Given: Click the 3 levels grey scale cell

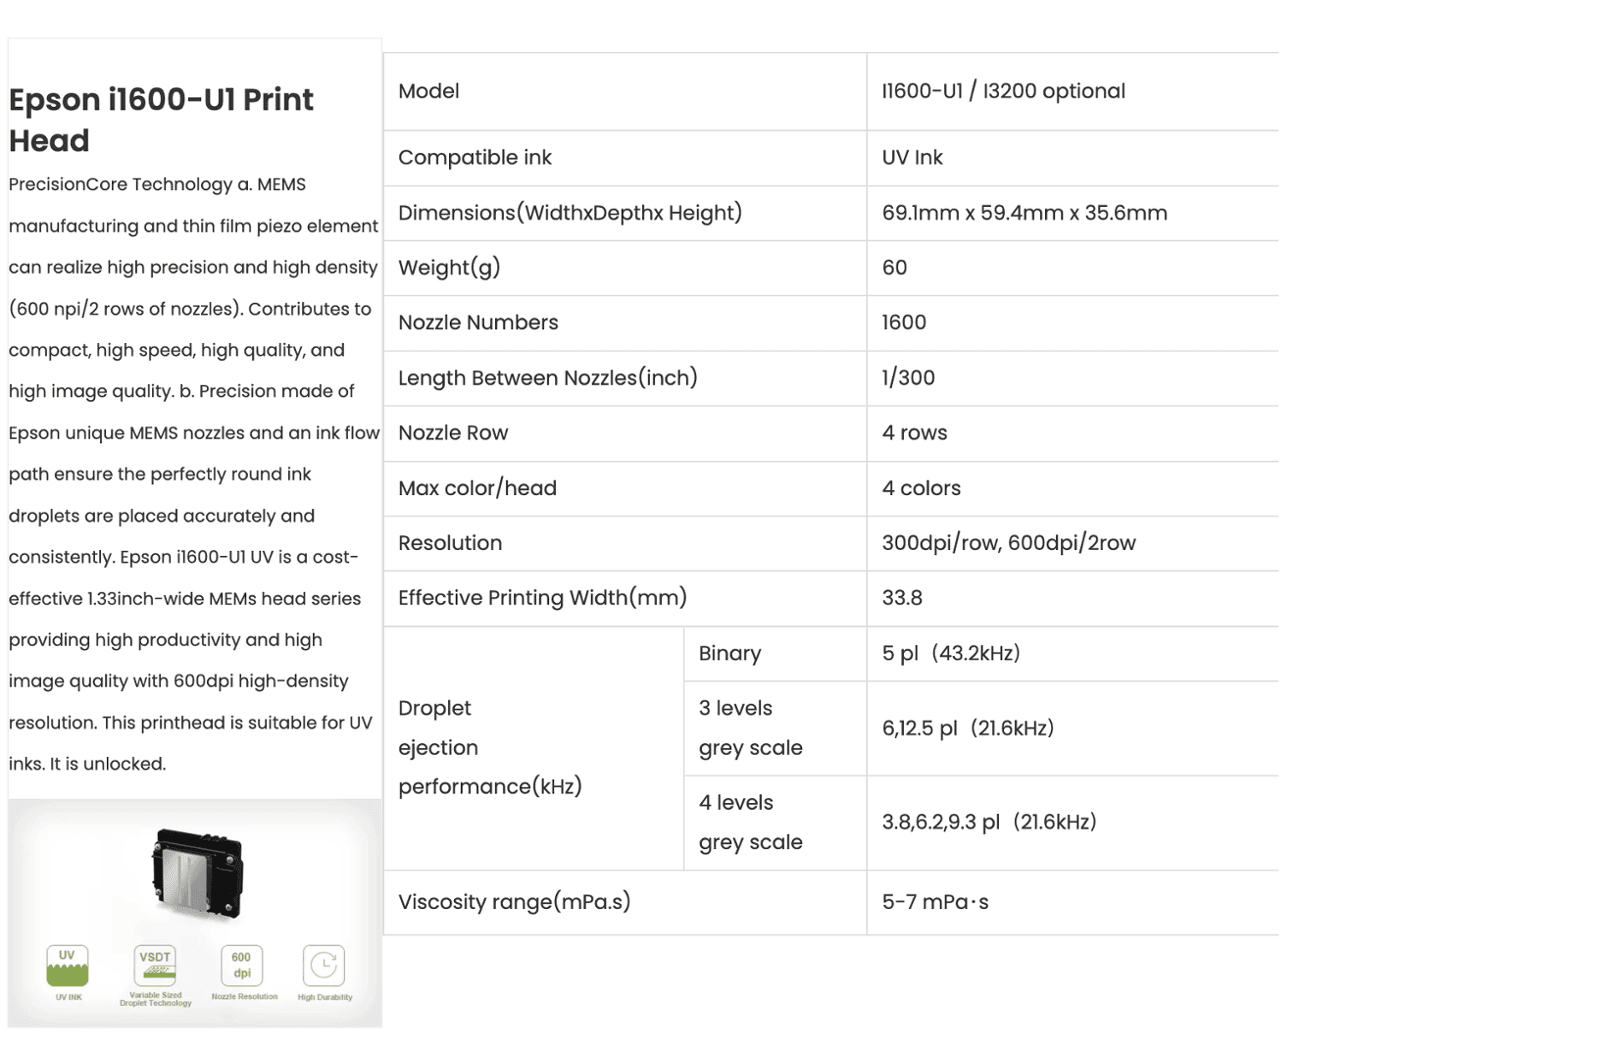Looking at the screenshot, I should click(x=750, y=728).
